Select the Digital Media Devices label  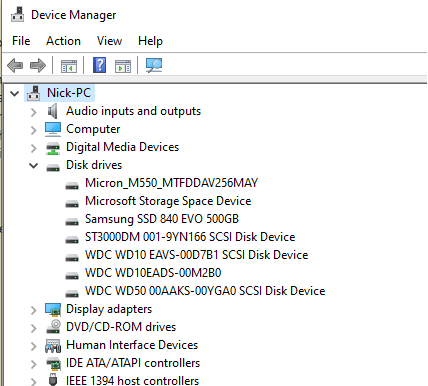[x=122, y=147]
